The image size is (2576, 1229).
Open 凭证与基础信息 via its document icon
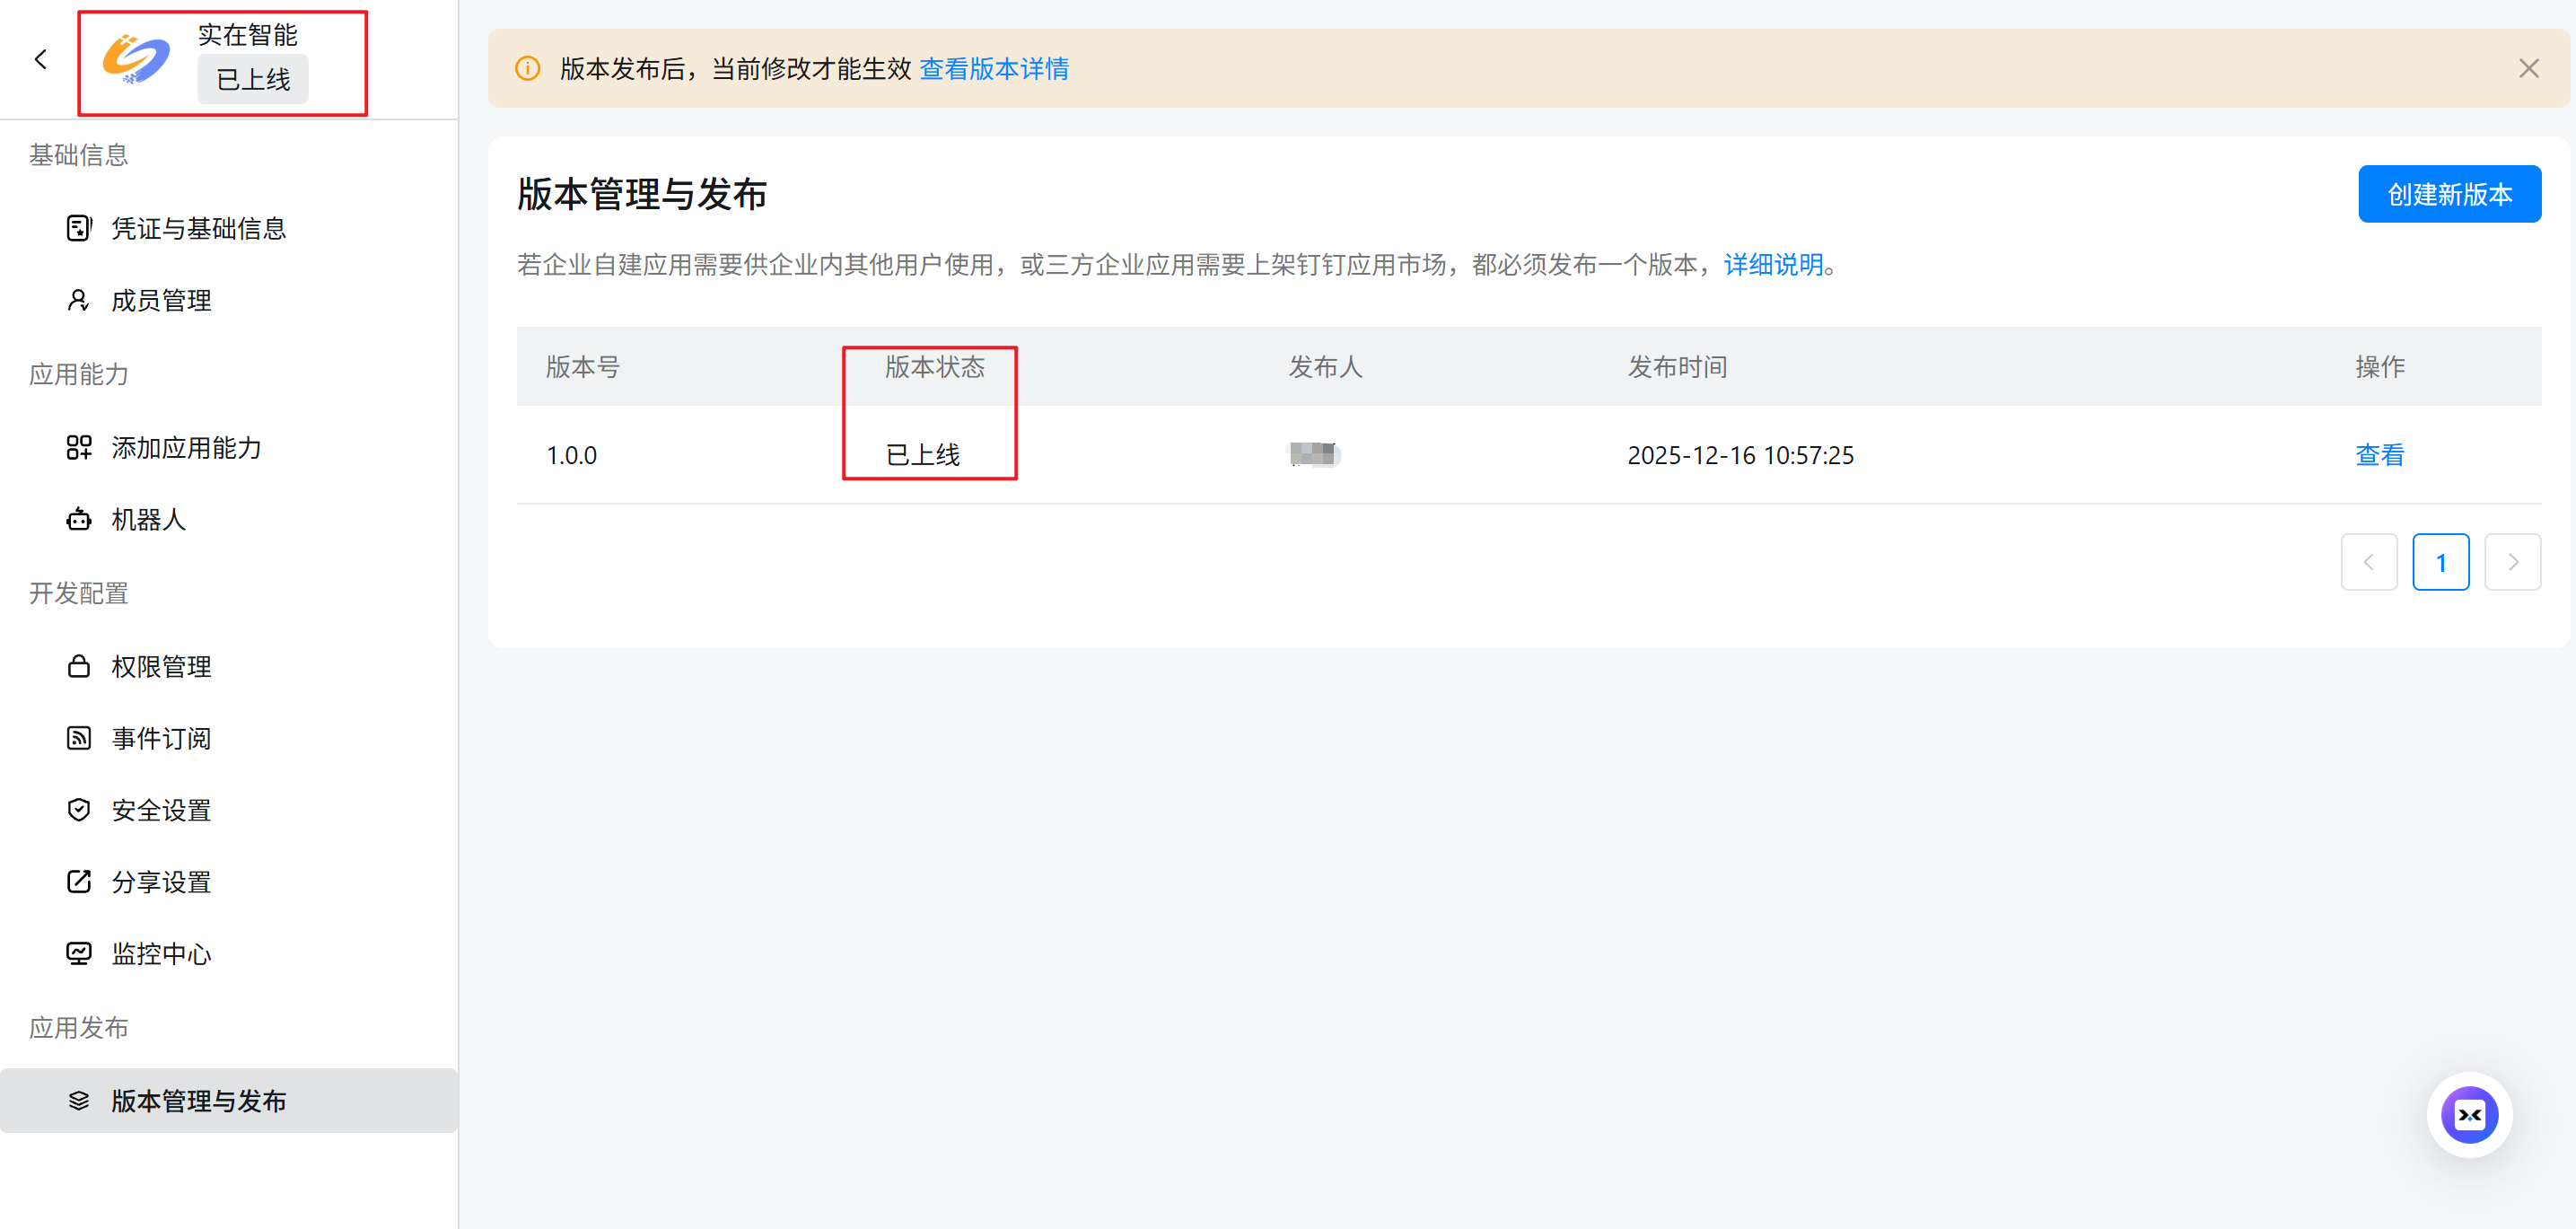click(x=78, y=228)
